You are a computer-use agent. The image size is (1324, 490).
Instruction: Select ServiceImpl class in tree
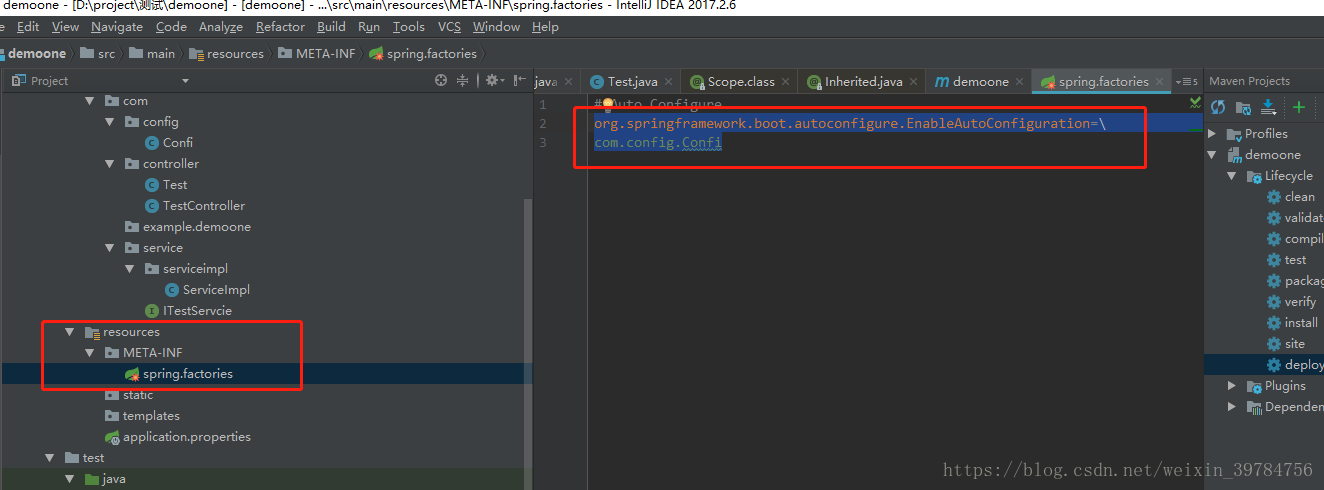[x=216, y=290]
